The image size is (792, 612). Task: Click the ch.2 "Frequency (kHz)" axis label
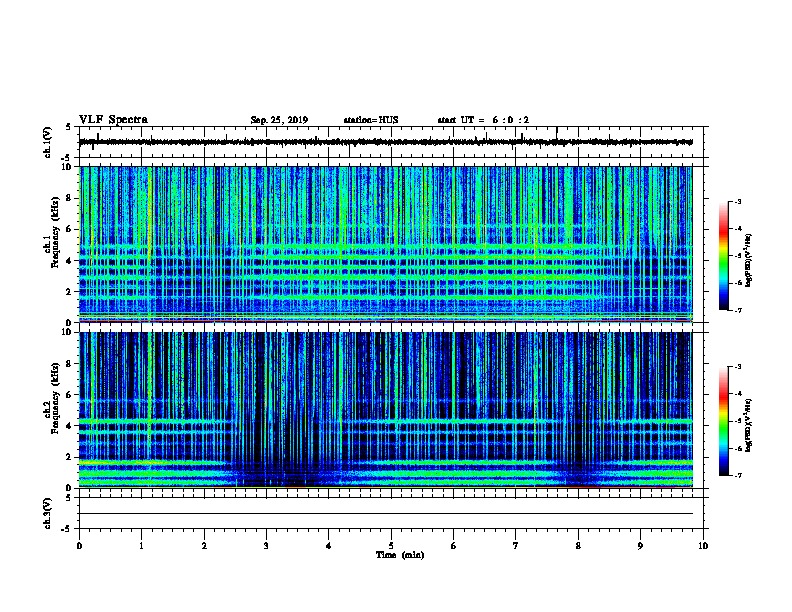coord(56,398)
